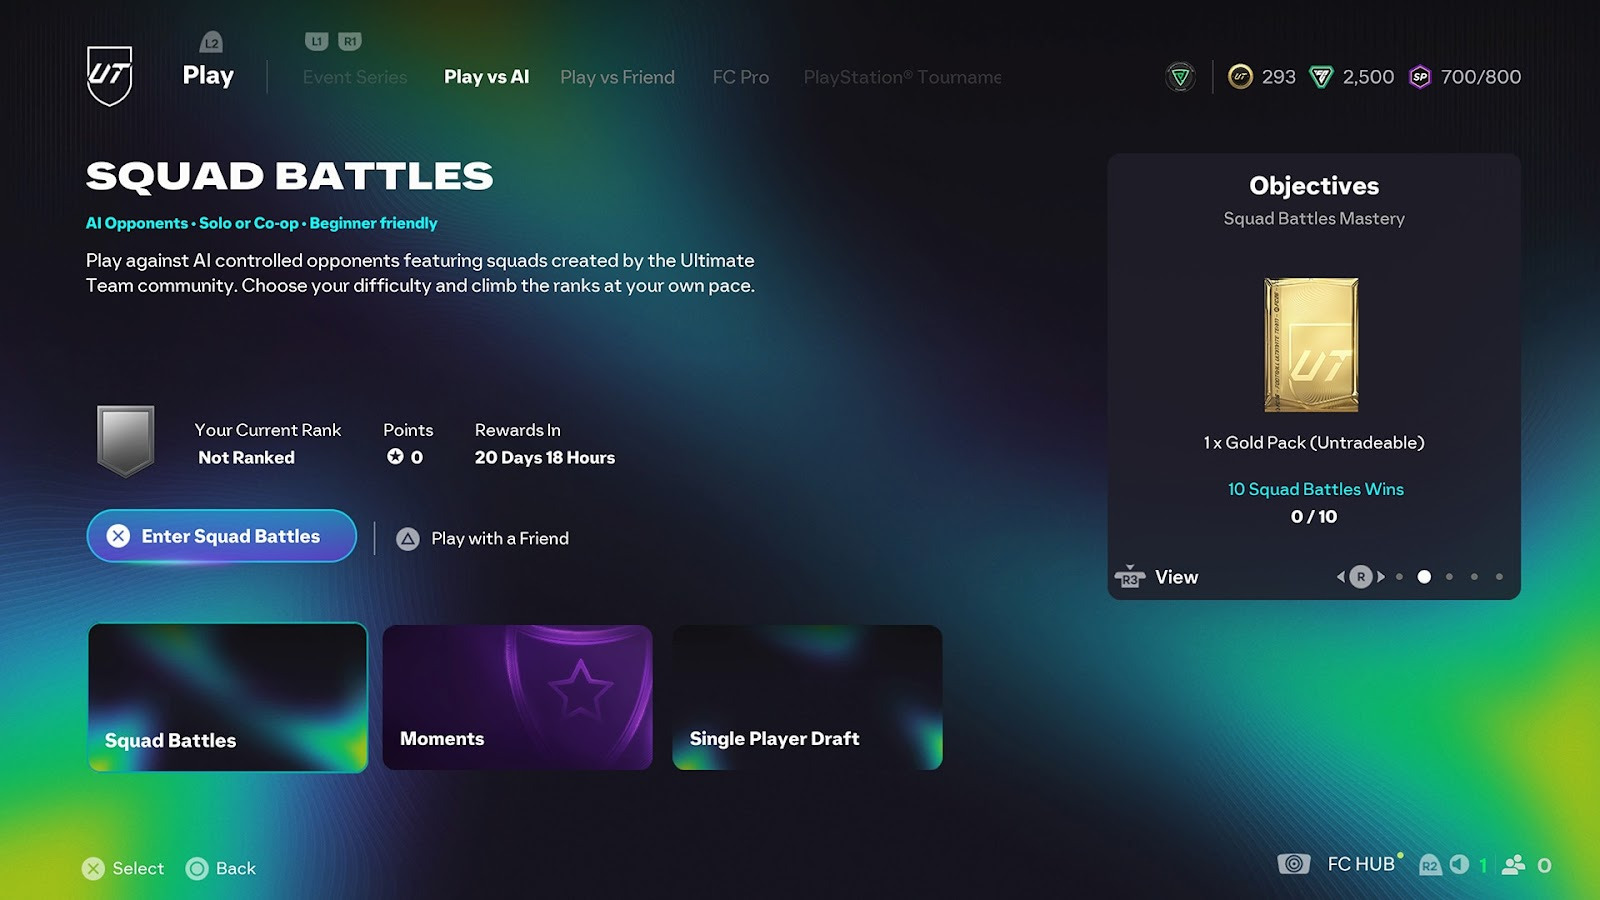Click the Enter Squad Battles button
This screenshot has height=900, width=1600.
tap(222, 536)
